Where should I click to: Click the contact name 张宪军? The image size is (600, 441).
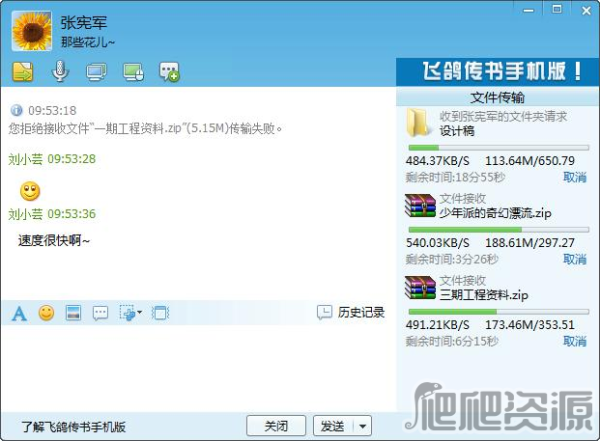[84, 23]
